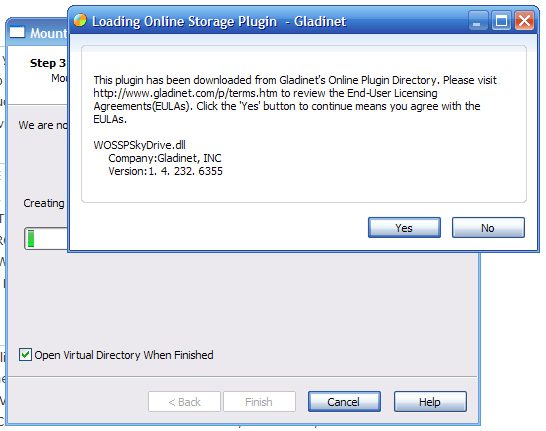This screenshot has width=546, height=431.
Task: Click the Company:Gladinet, INC line
Action: [165, 158]
